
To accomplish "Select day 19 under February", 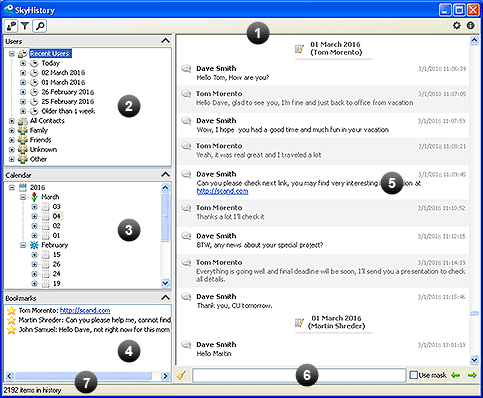I will click(x=57, y=283).
